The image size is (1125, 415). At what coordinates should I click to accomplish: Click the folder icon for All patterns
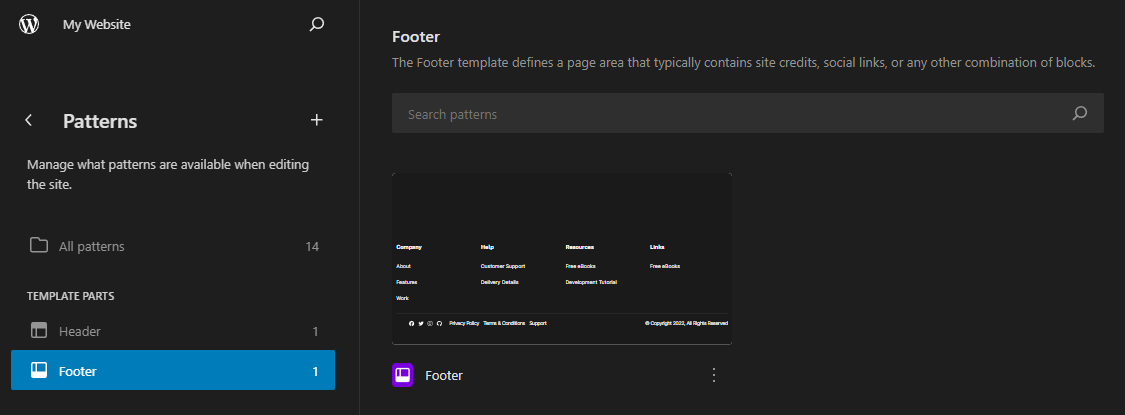[x=39, y=245]
